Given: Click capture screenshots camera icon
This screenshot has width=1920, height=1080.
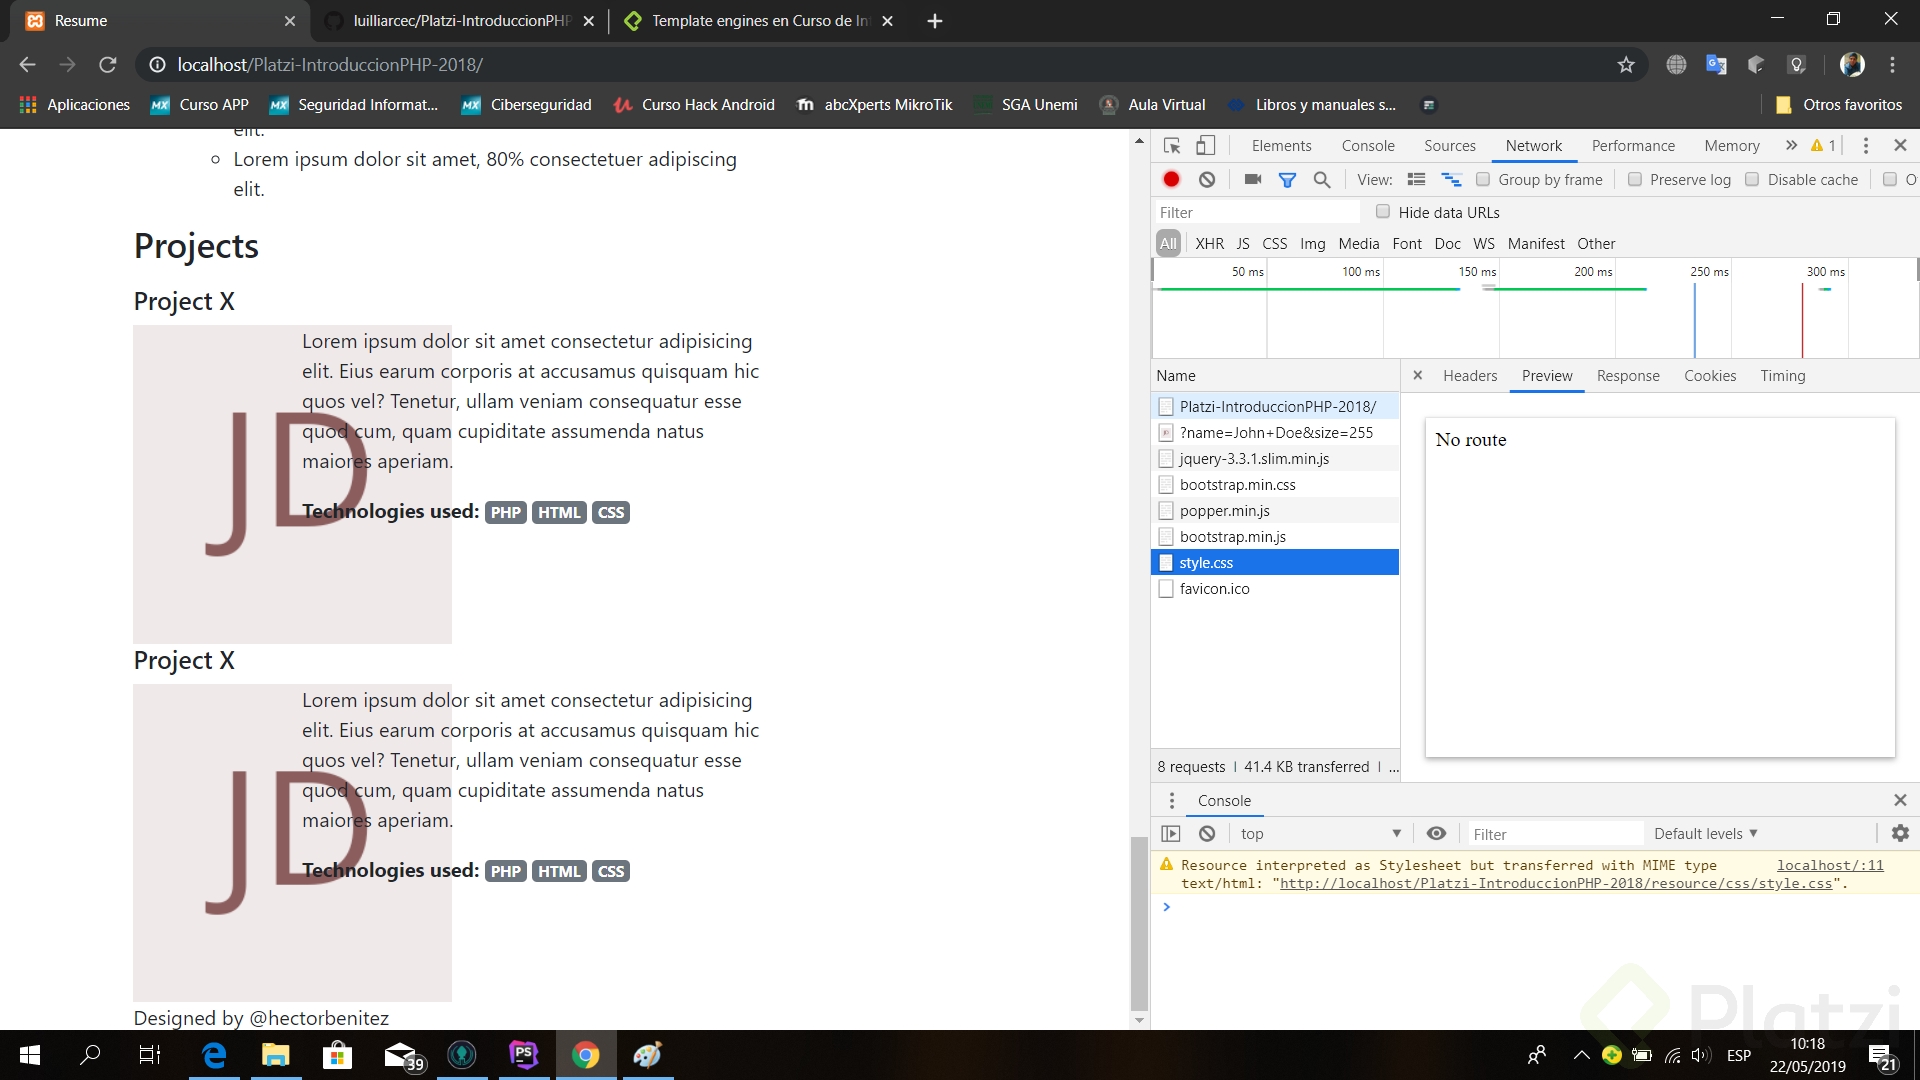Looking at the screenshot, I should [x=1252, y=180].
